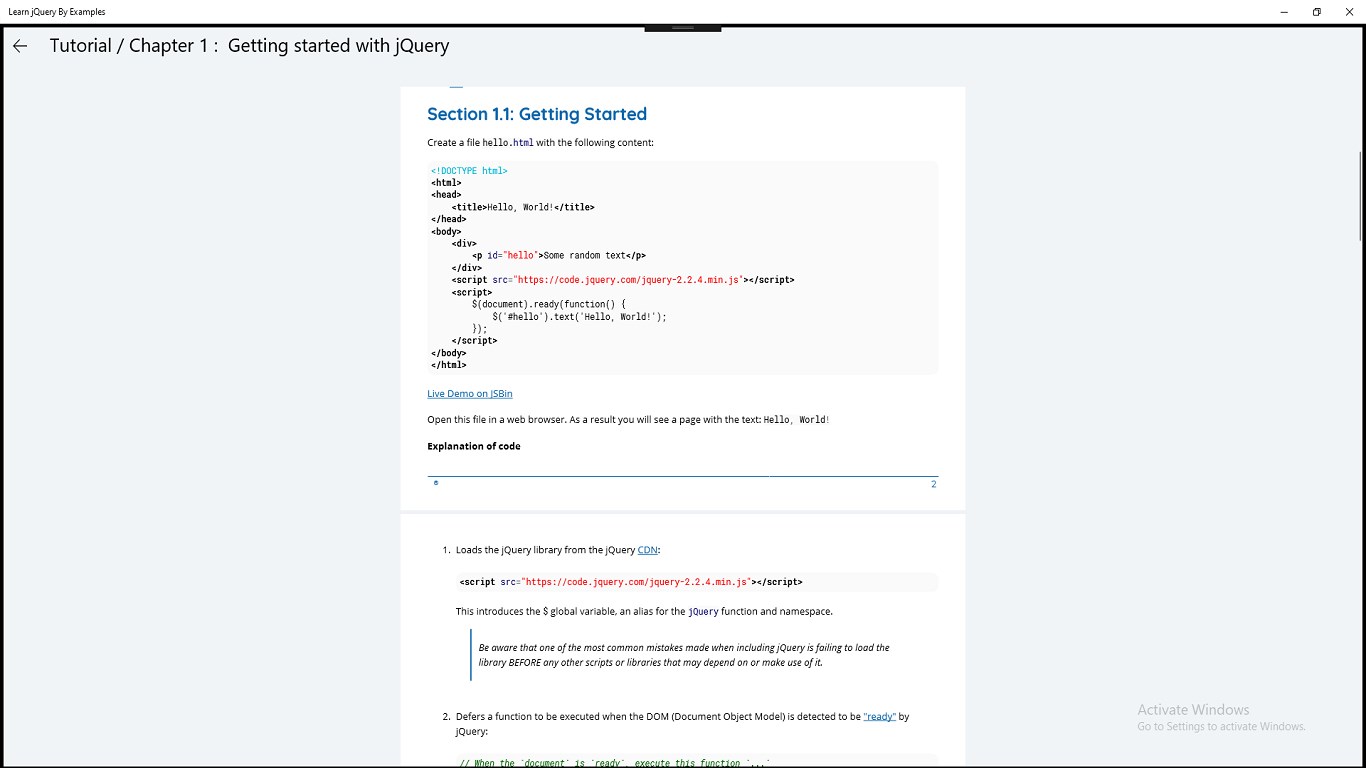Click the This introduces the $ global variable sentence
The image size is (1366, 768).
point(644,611)
